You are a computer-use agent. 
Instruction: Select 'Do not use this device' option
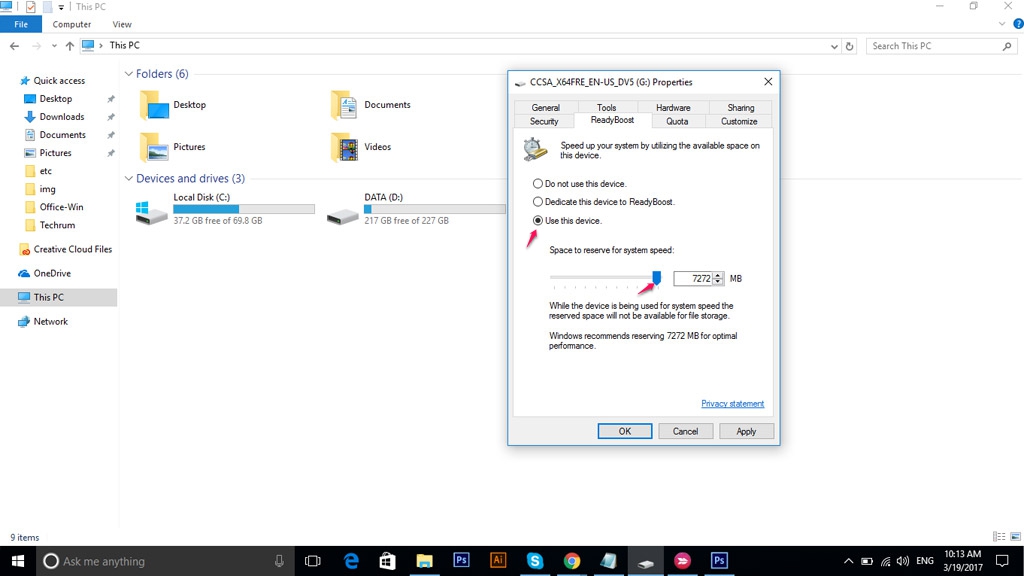pyautogui.click(x=538, y=184)
